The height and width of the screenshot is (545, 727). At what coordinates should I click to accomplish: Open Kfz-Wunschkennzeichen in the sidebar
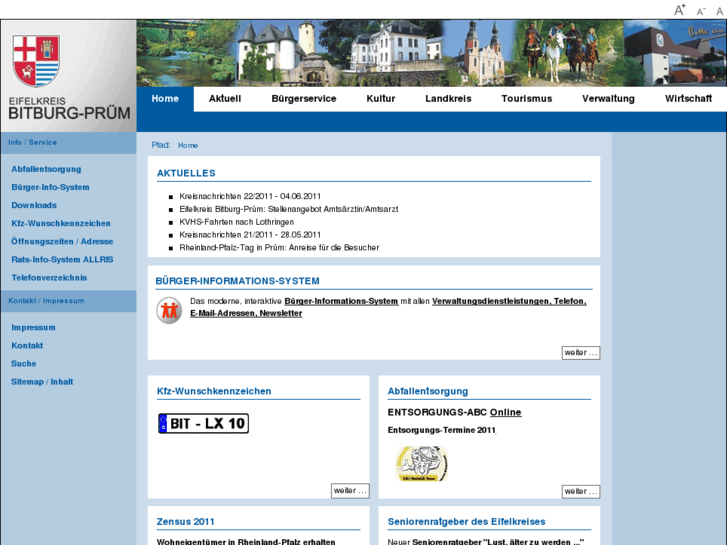61,224
